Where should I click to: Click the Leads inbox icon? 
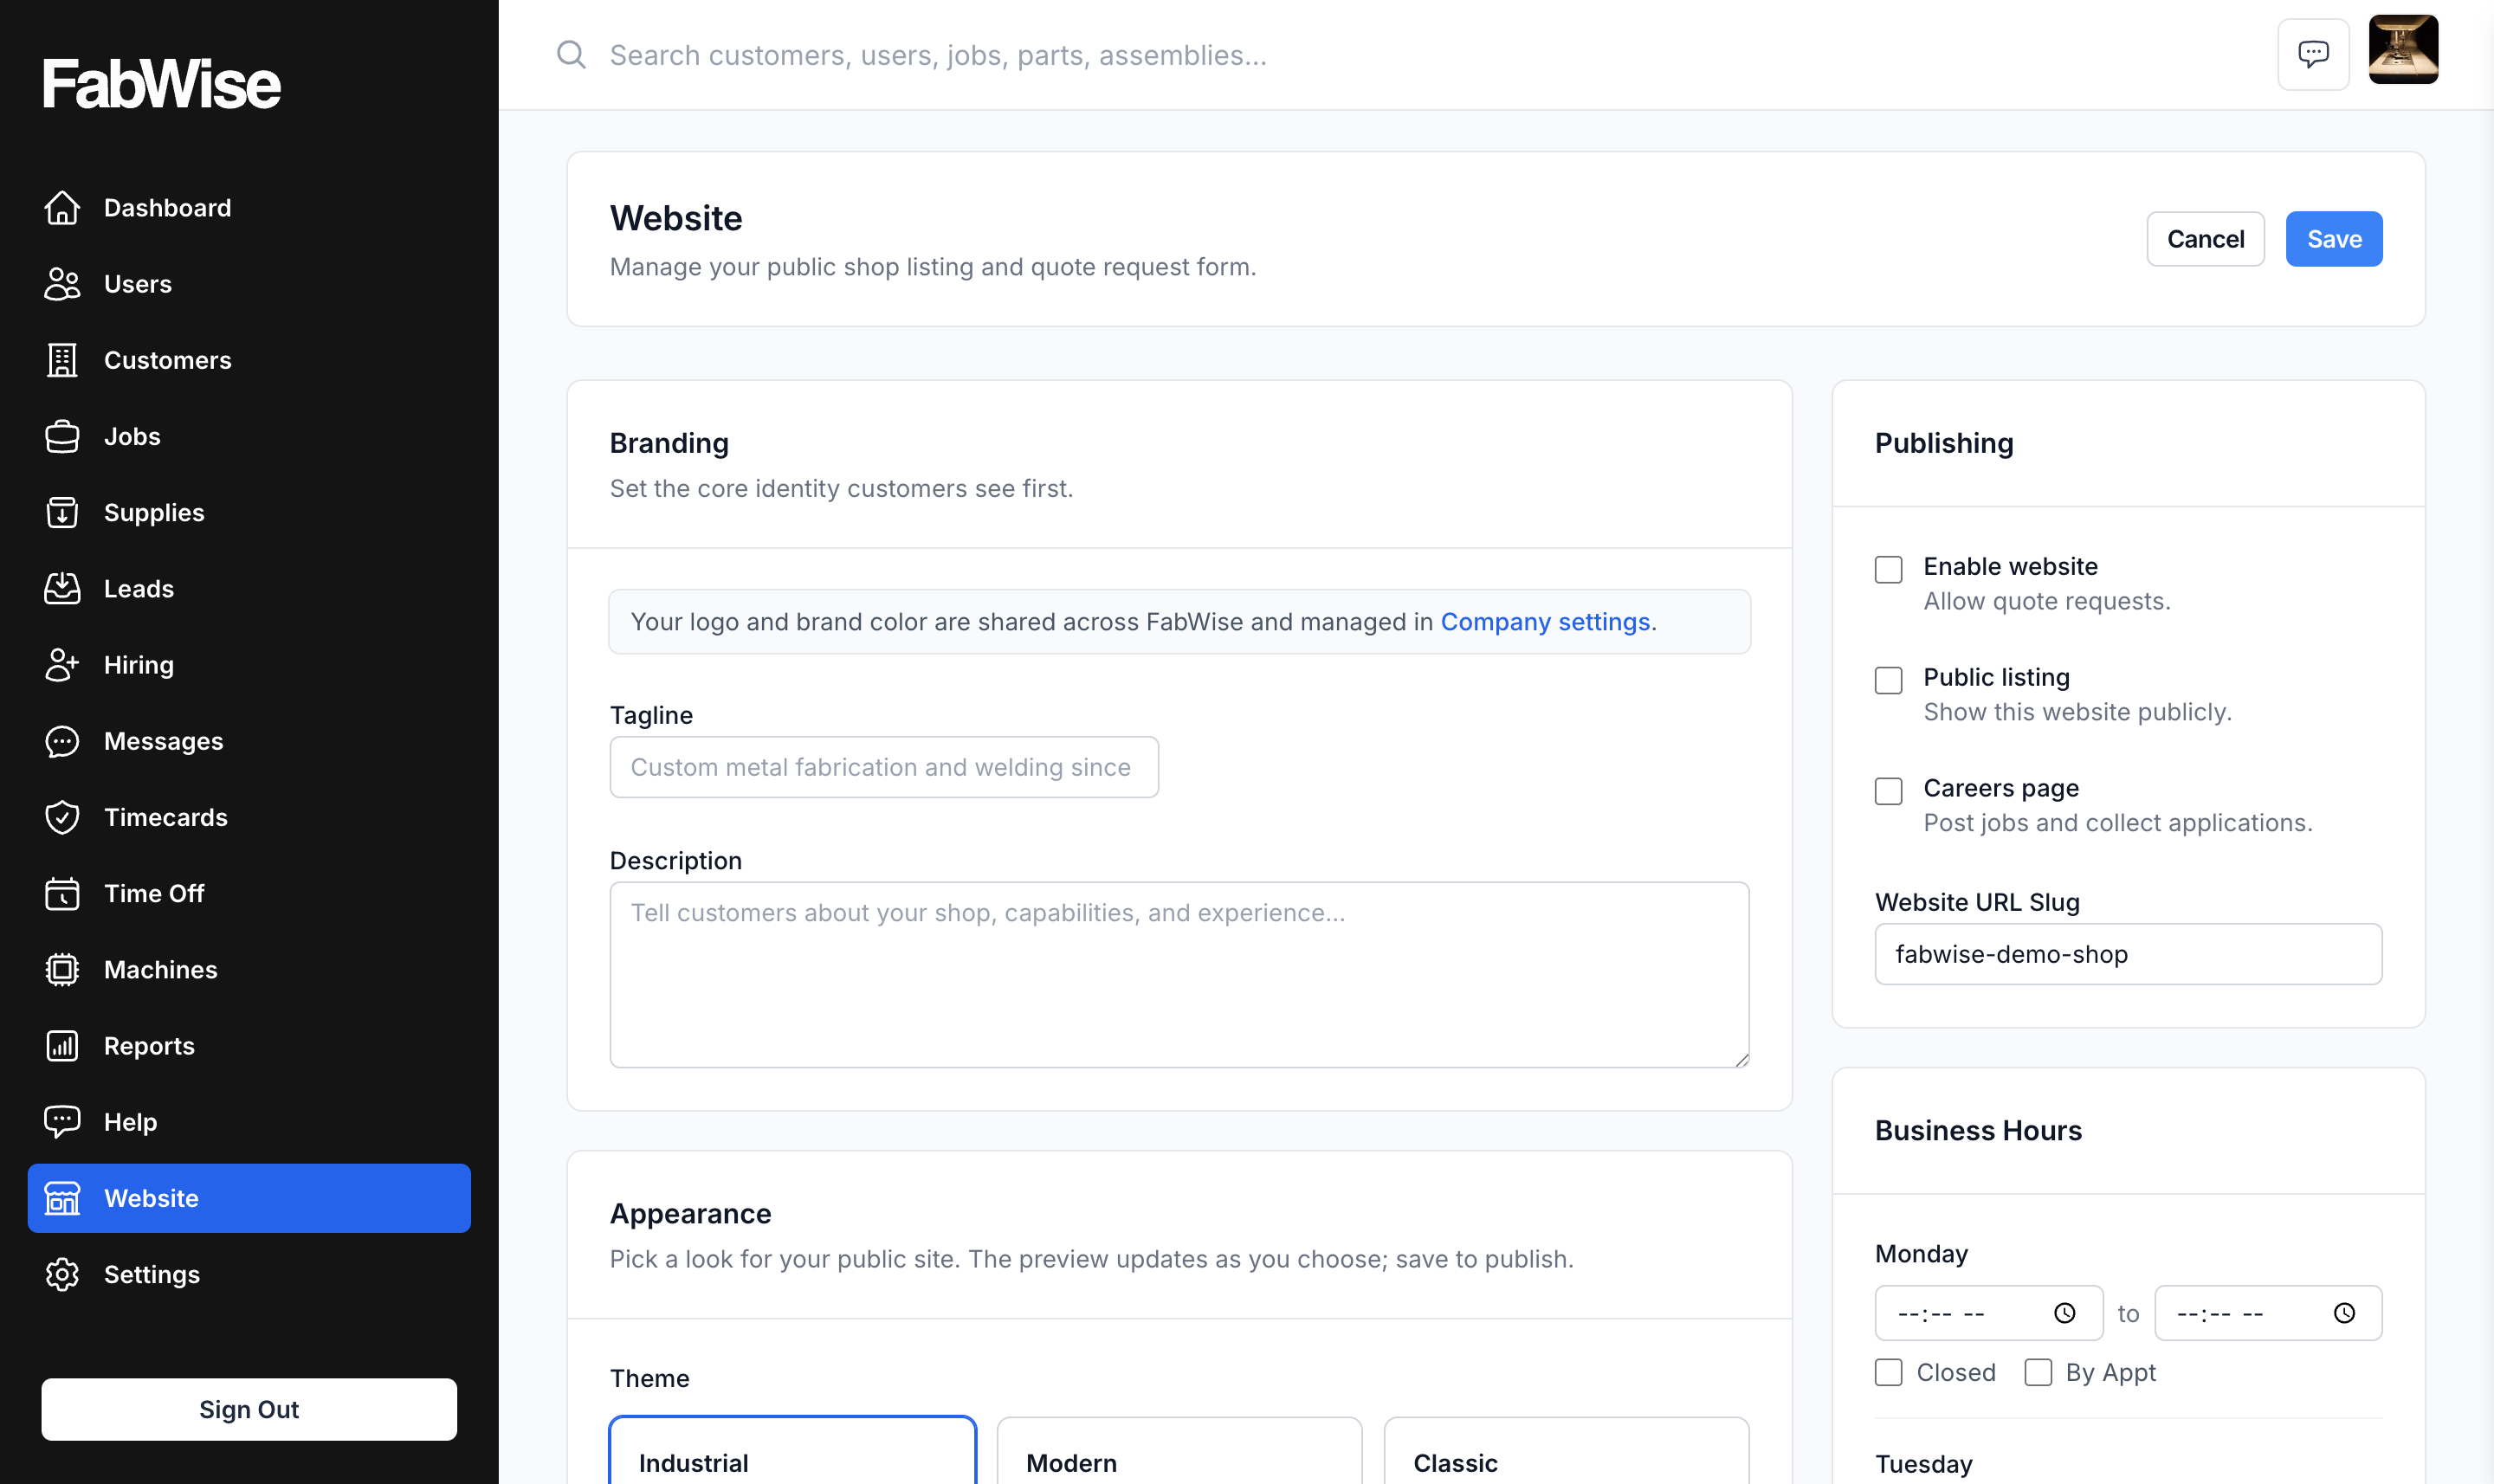pyautogui.click(x=62, y=589)
